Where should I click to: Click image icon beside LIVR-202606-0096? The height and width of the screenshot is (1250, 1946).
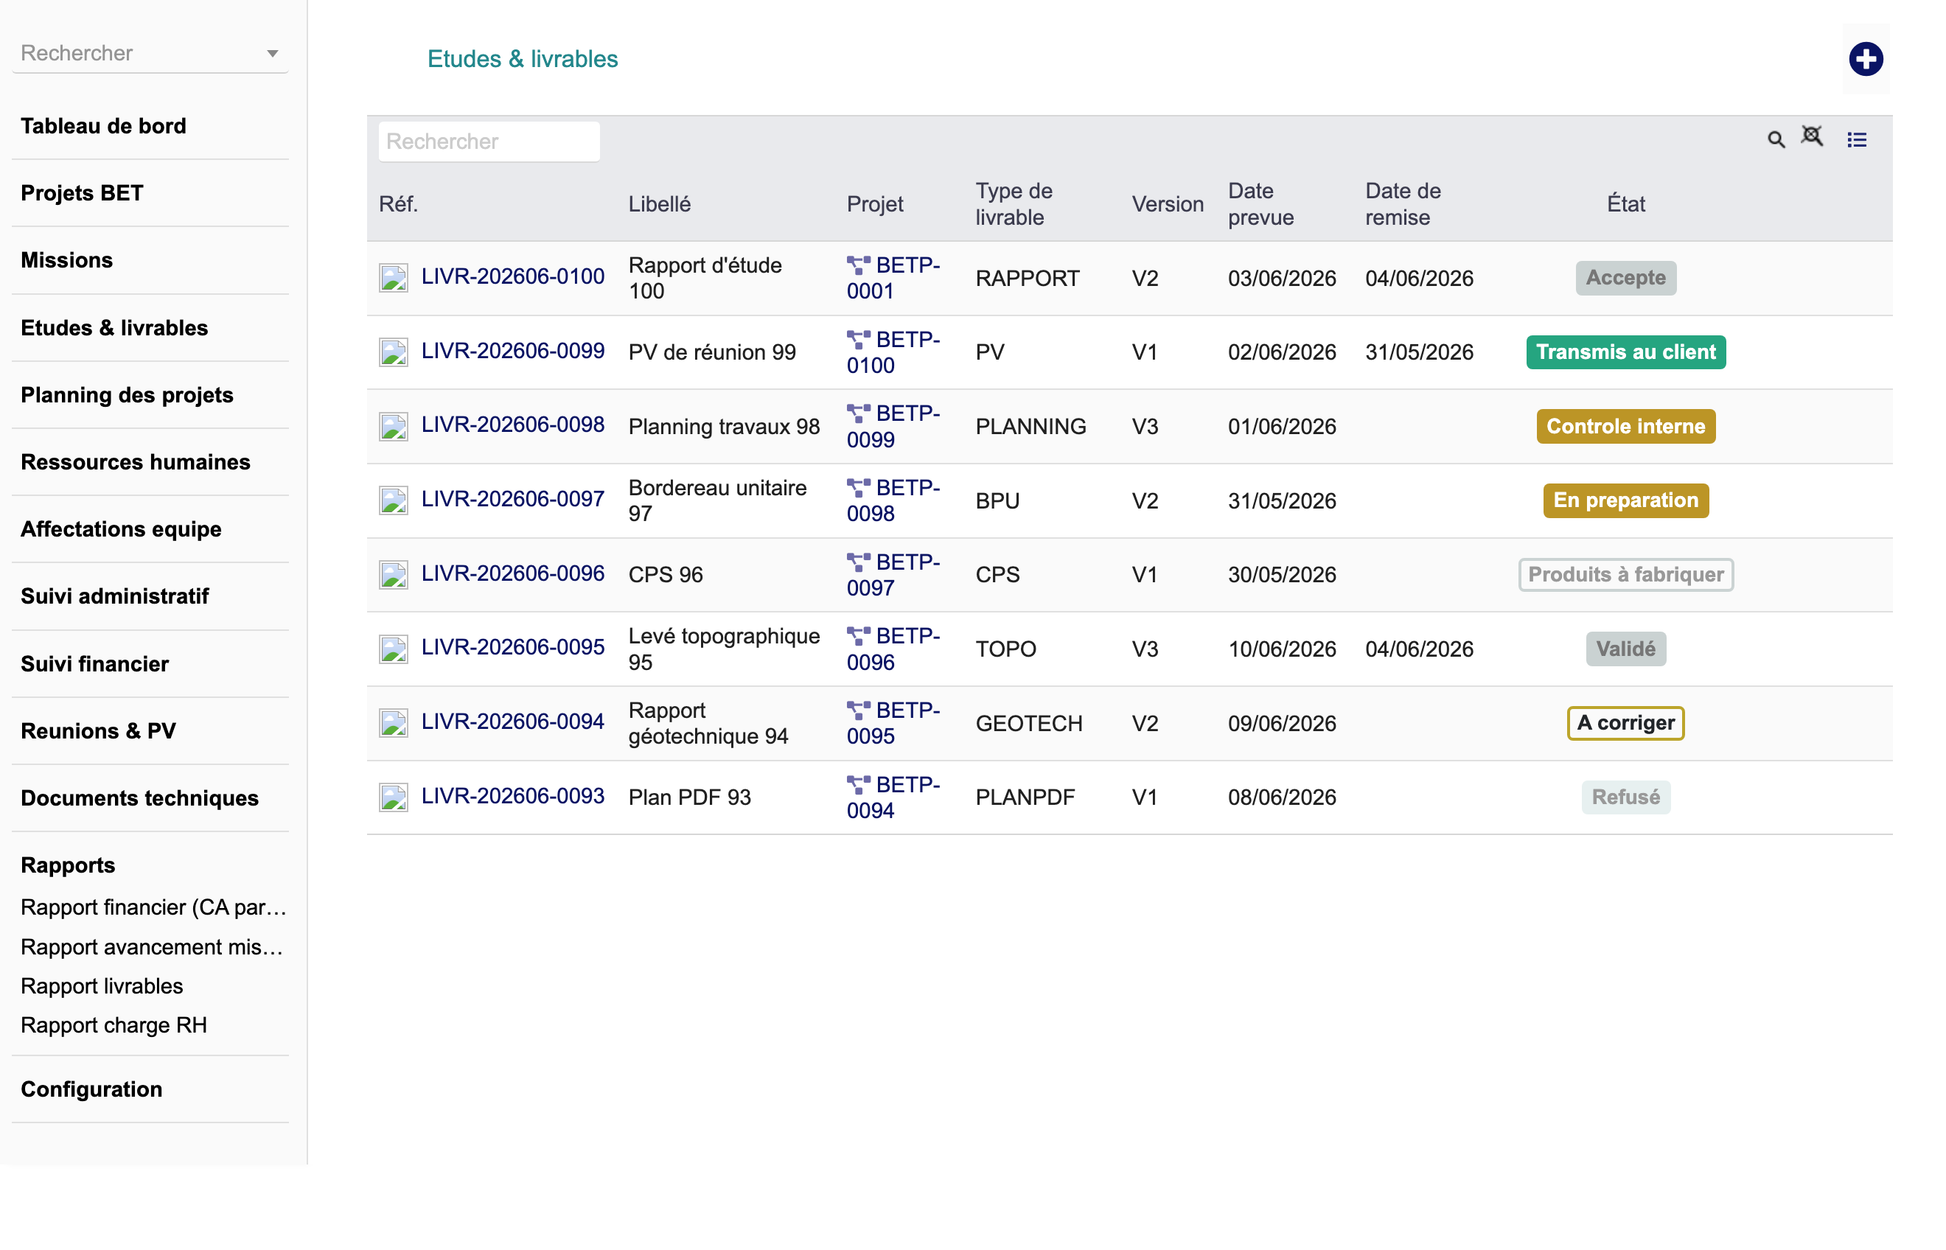point(393,575)
